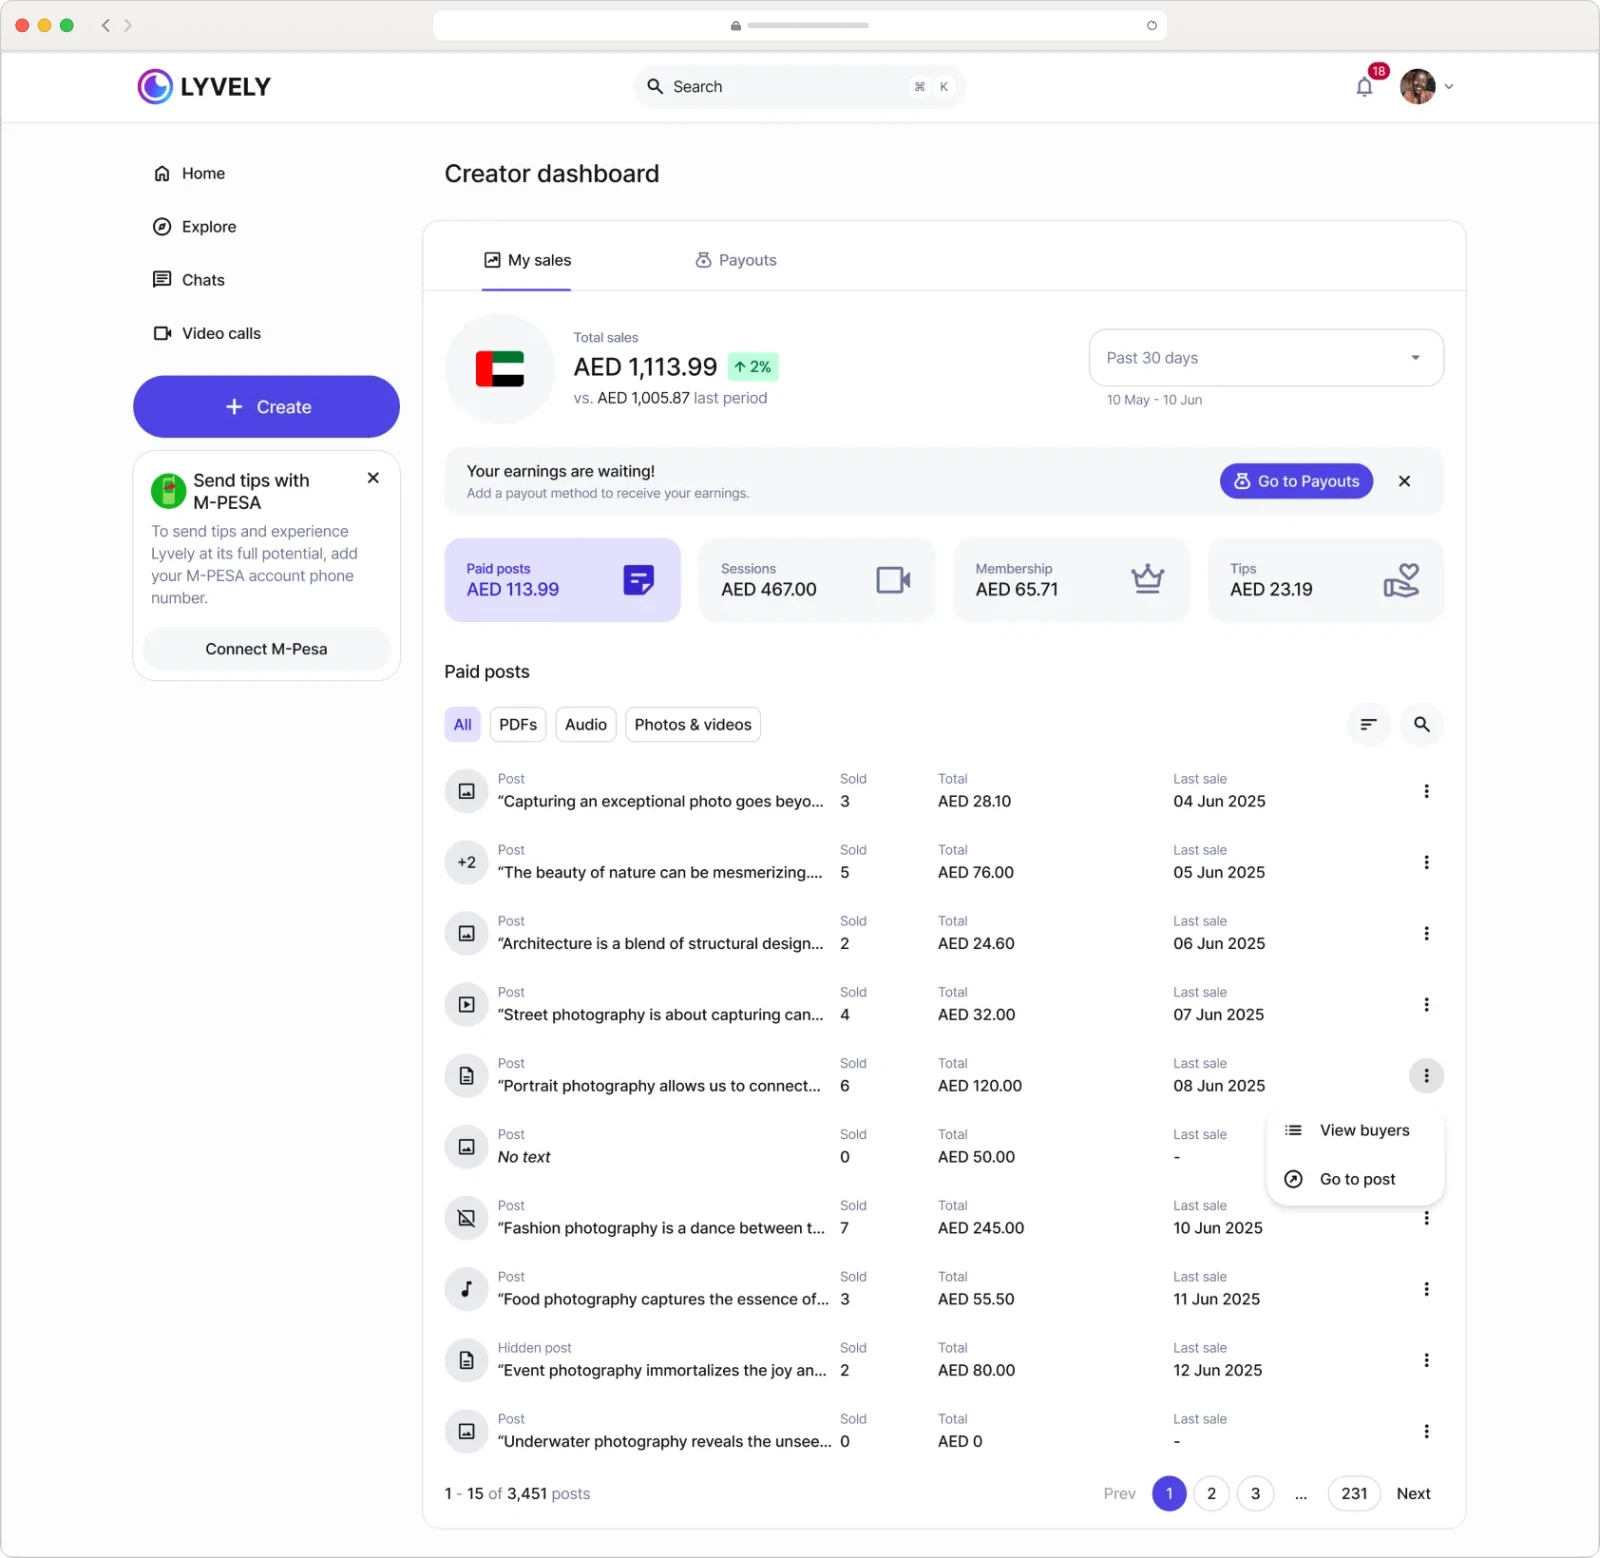Click the search paid posts icon
Screen dimensions: 1600x1558
pos(1421,725)
